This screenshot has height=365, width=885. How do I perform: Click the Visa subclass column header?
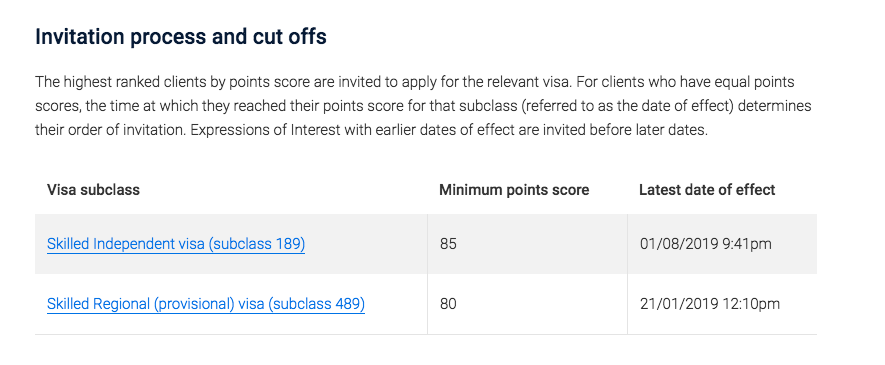tap(93, 190)
